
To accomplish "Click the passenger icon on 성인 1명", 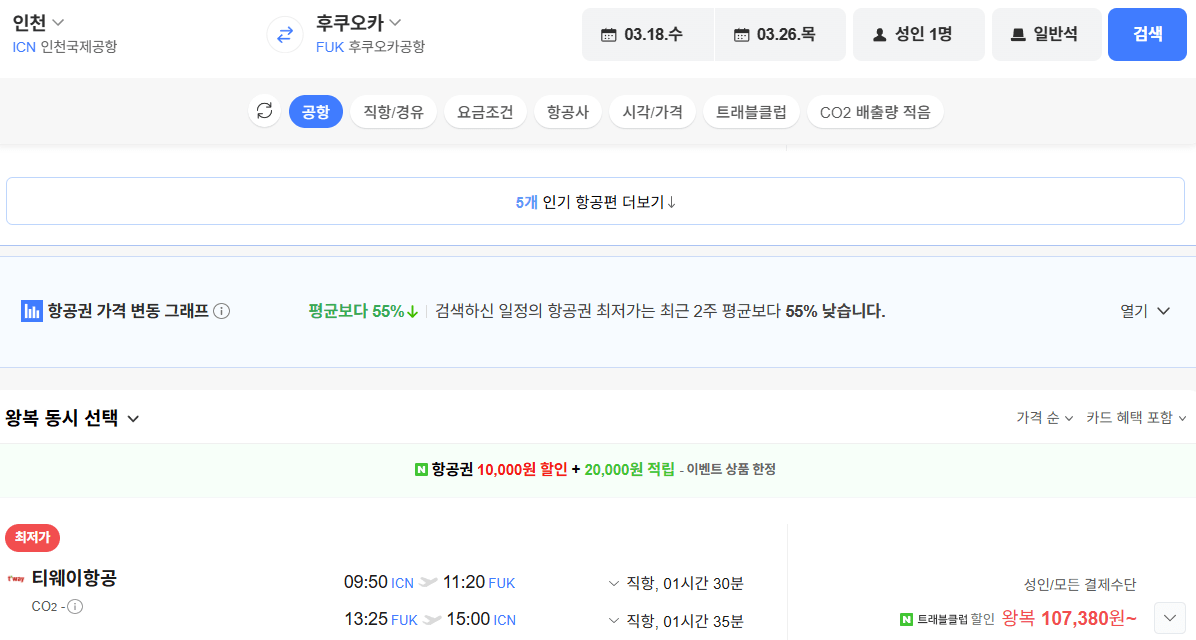I will (878, 33).
